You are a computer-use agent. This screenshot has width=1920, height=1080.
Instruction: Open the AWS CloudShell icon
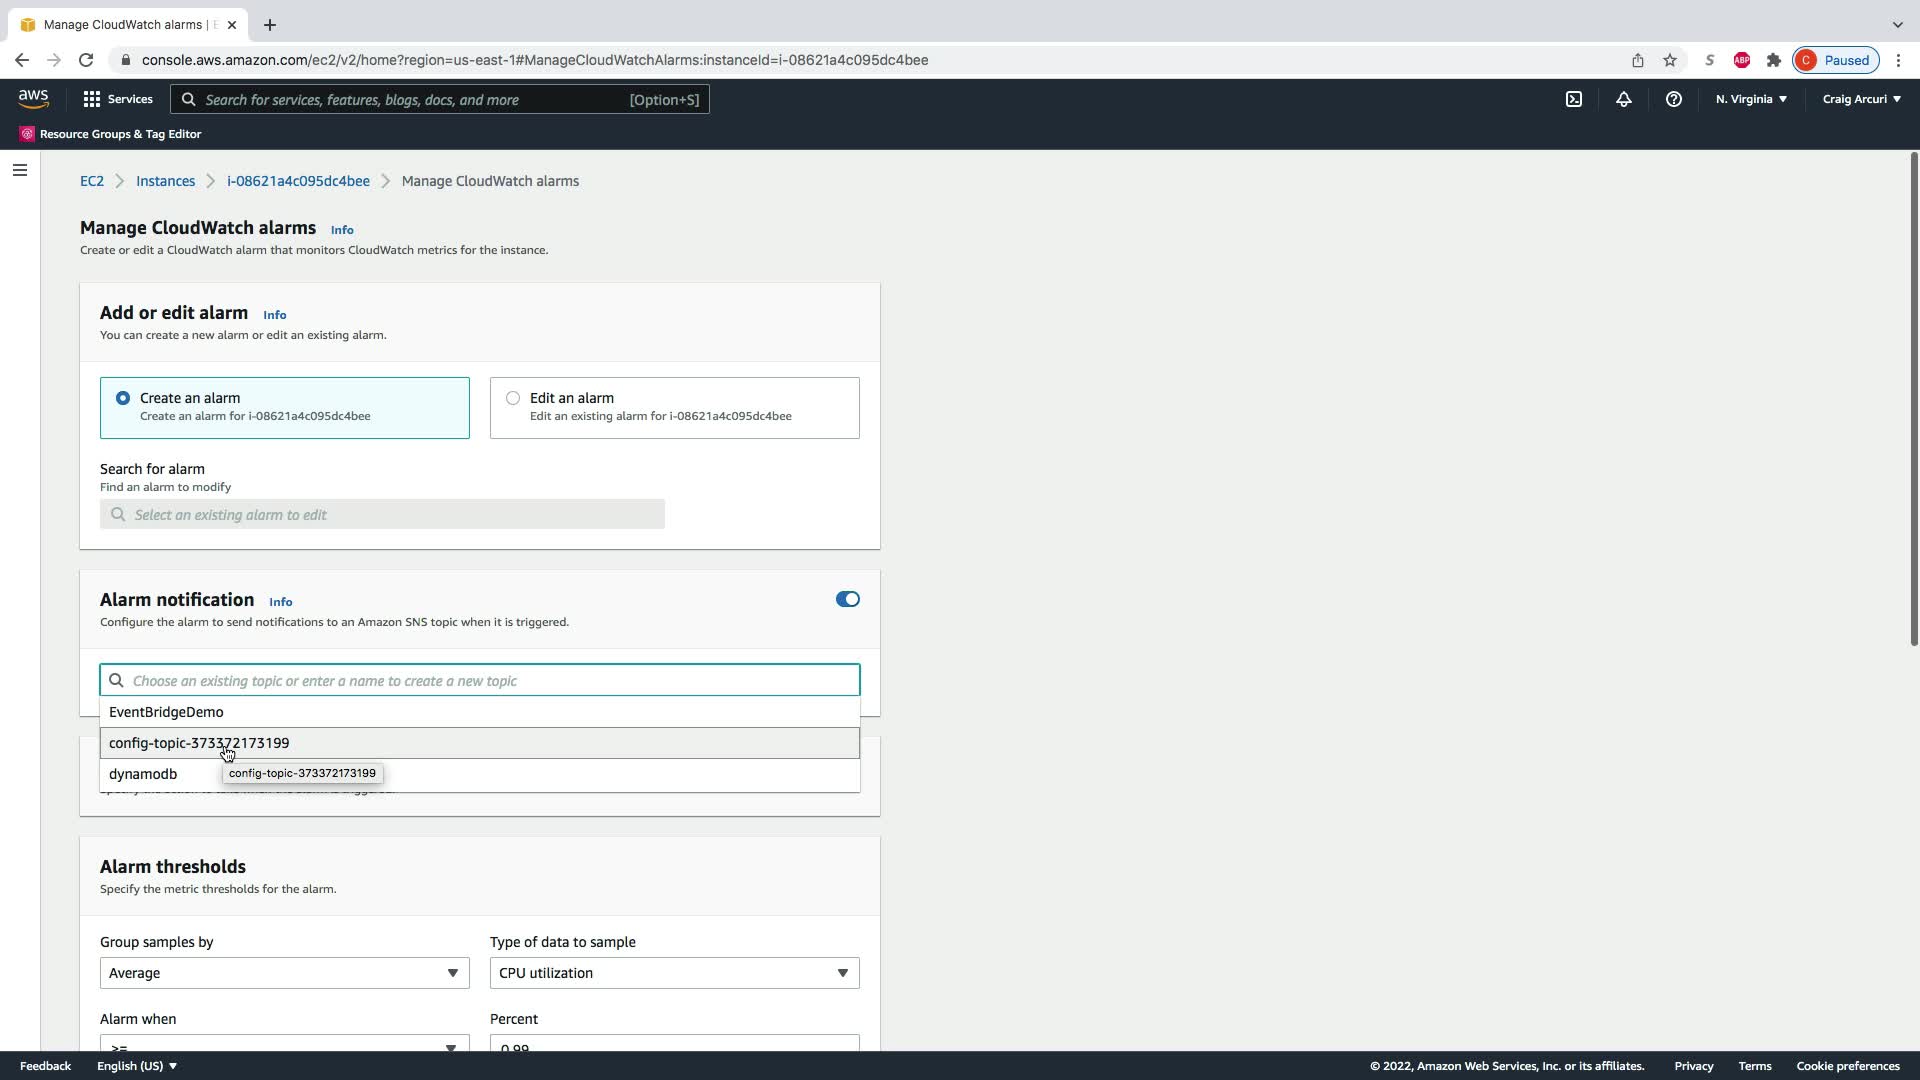click(x=1573, y=99)
